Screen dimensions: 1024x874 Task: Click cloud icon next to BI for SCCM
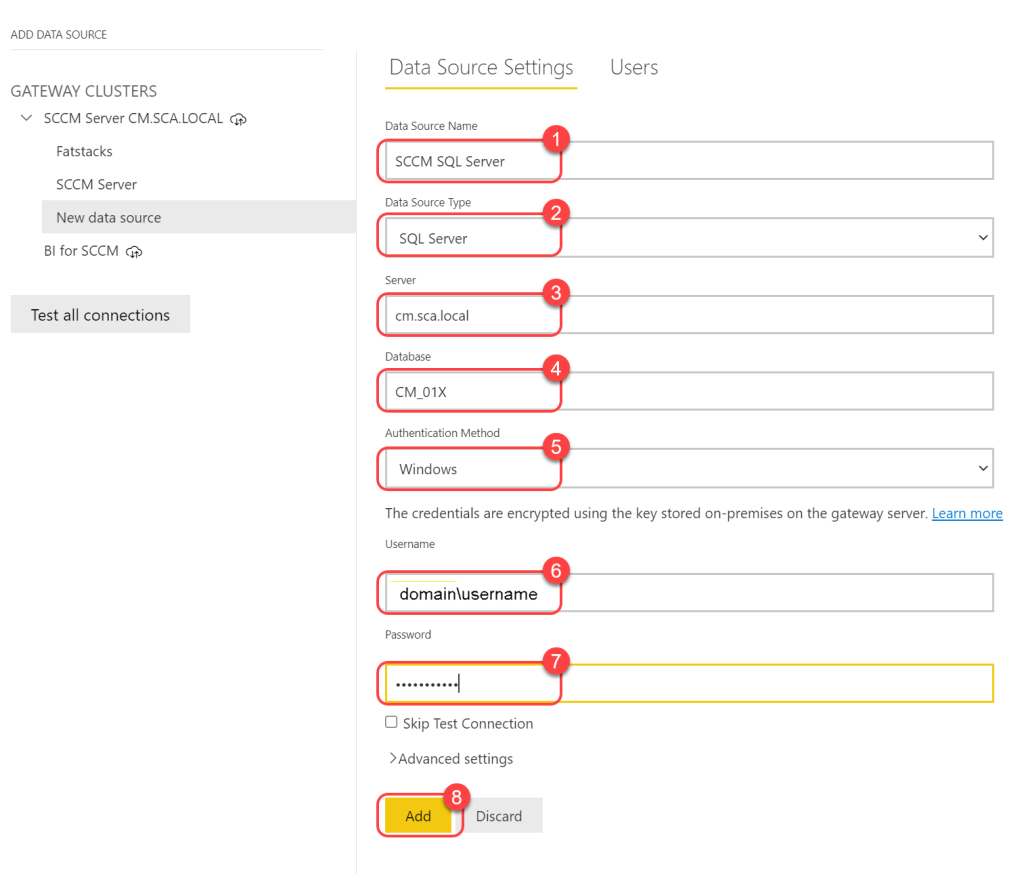(134, 252)
